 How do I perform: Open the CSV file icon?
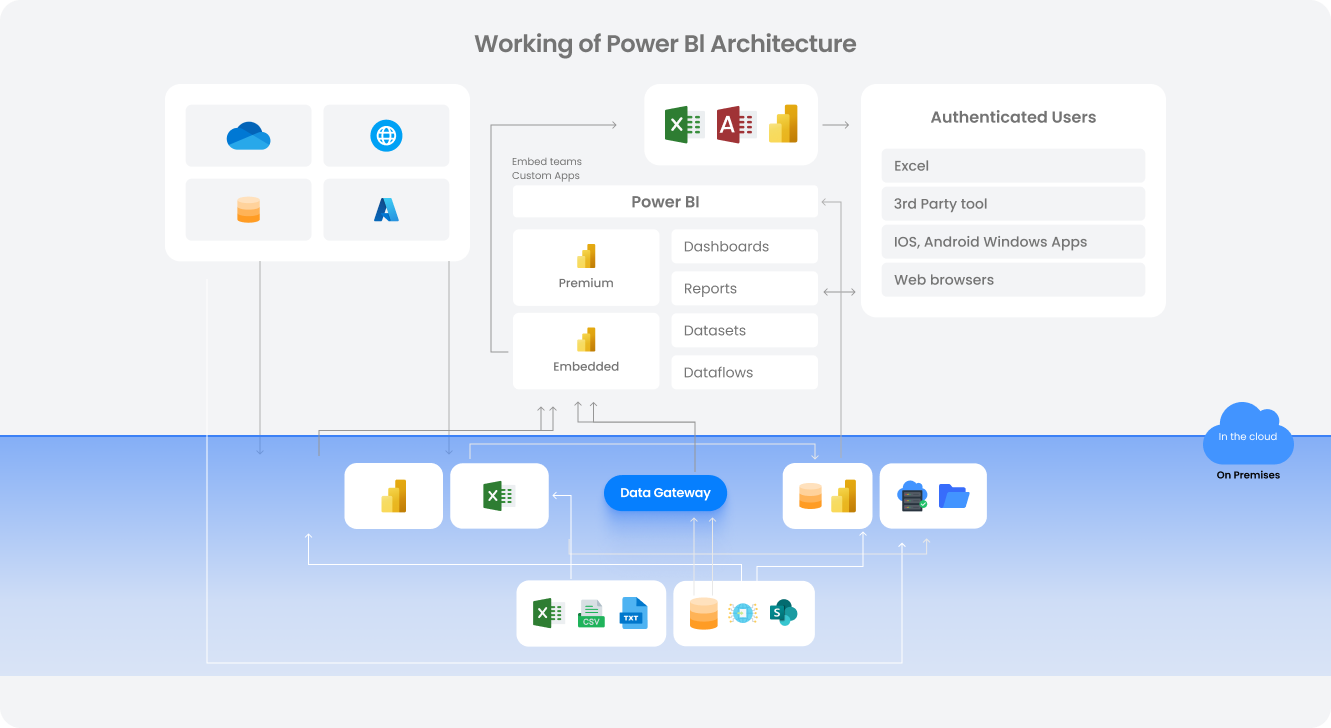point(591,613)
